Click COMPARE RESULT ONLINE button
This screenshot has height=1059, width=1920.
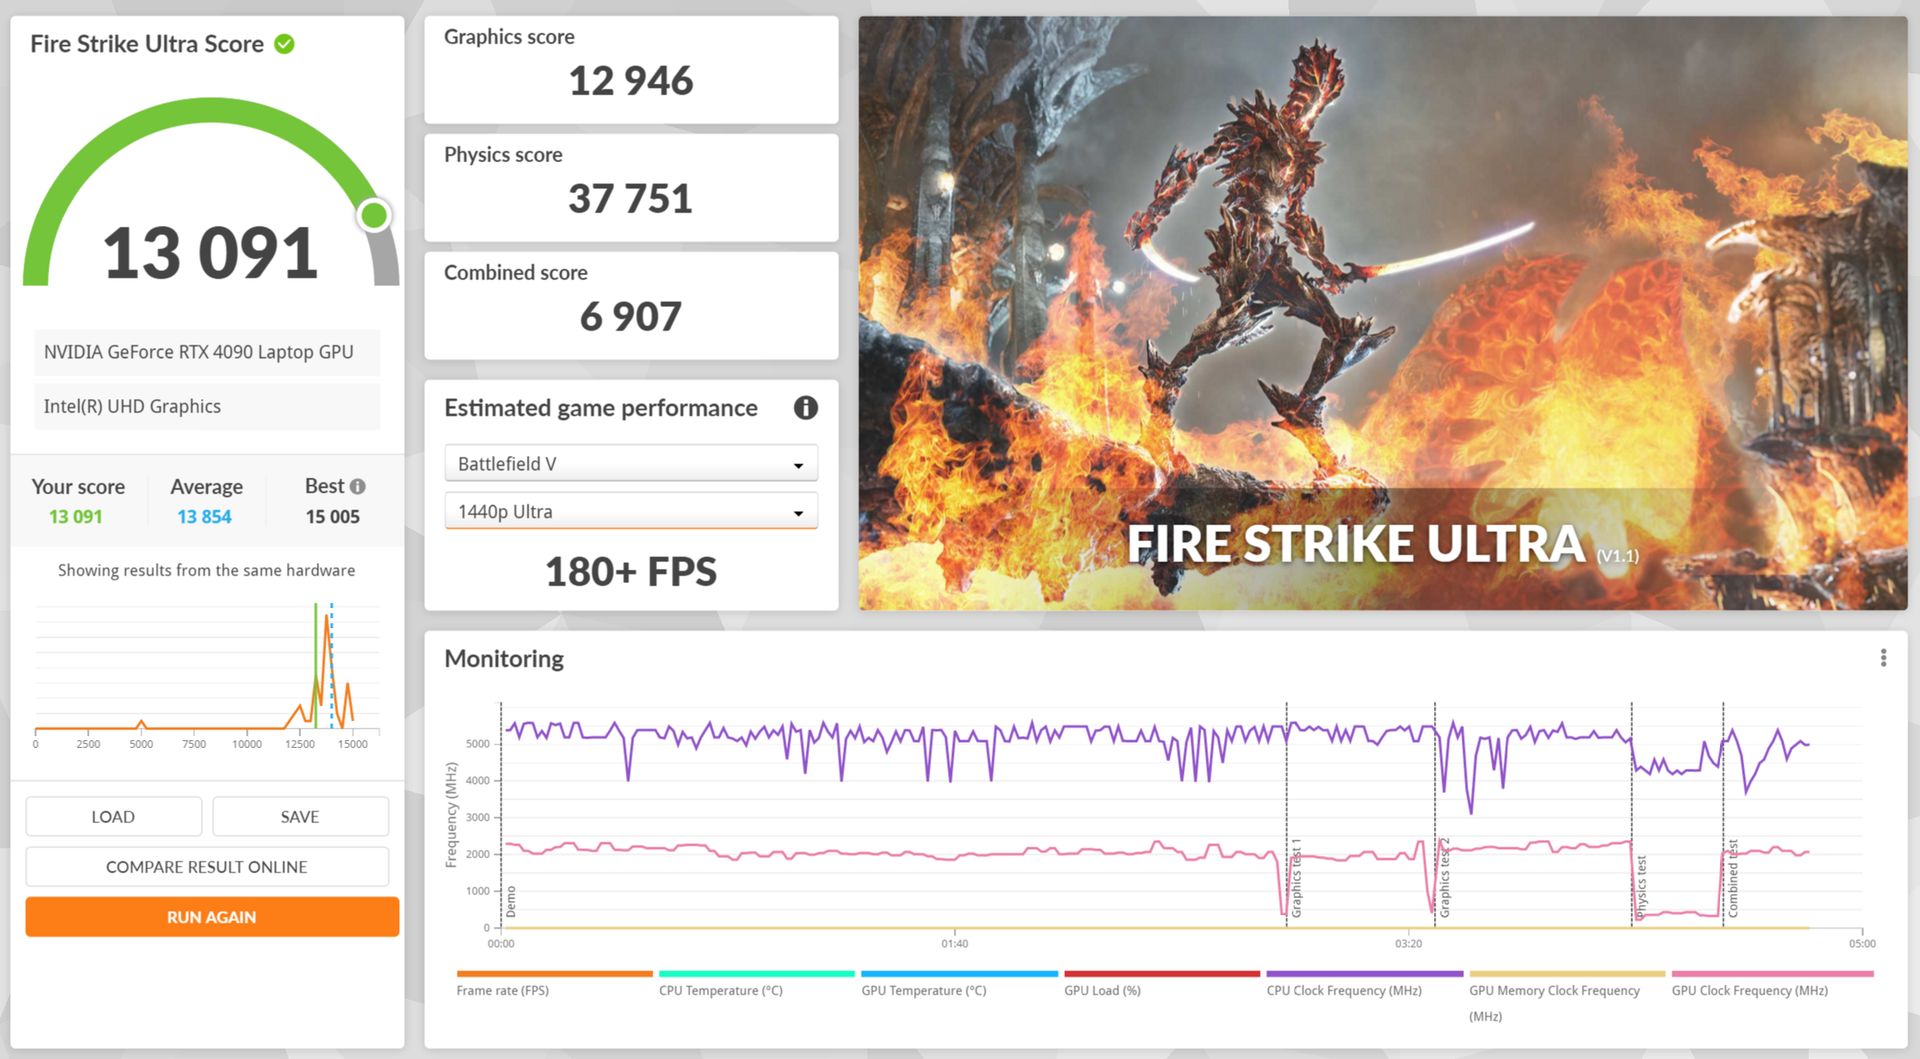(207, 867)
